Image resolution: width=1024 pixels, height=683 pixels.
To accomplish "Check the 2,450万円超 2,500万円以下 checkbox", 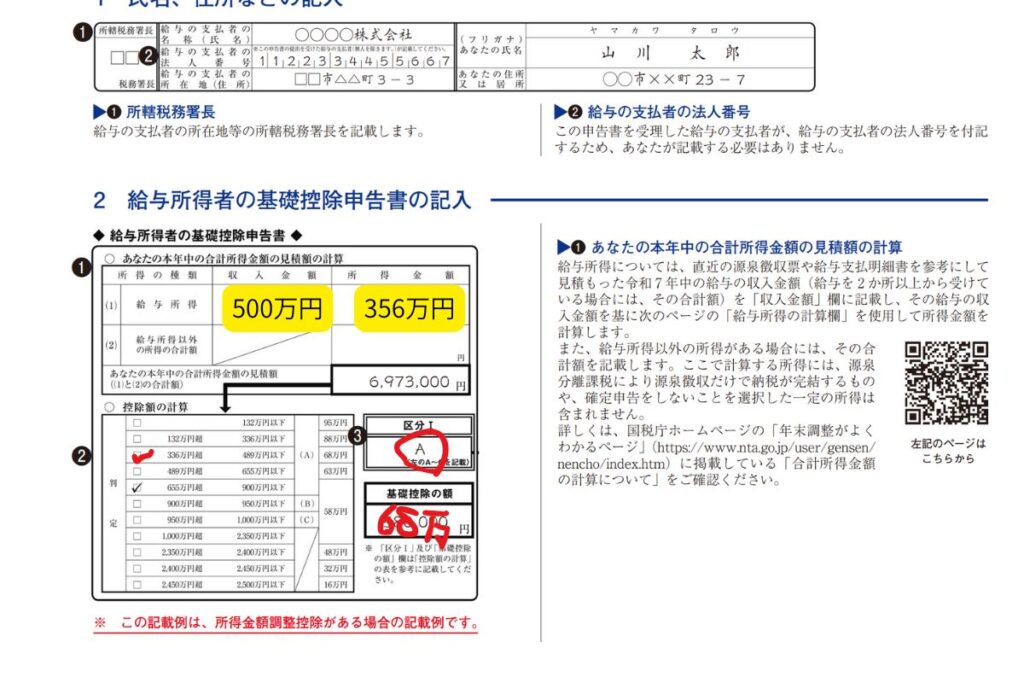I will click(137, 584).
